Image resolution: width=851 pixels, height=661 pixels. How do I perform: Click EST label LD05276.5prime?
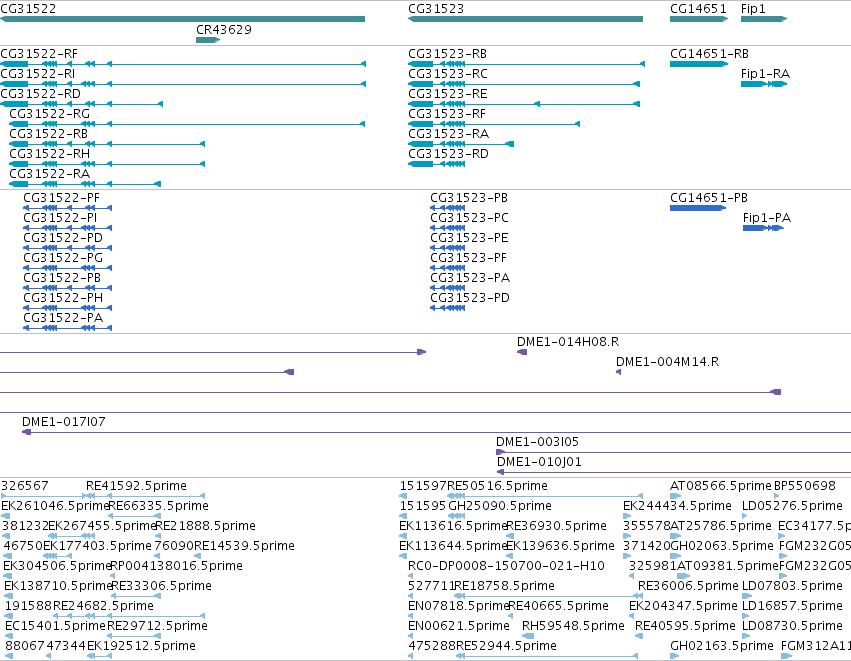792,506
